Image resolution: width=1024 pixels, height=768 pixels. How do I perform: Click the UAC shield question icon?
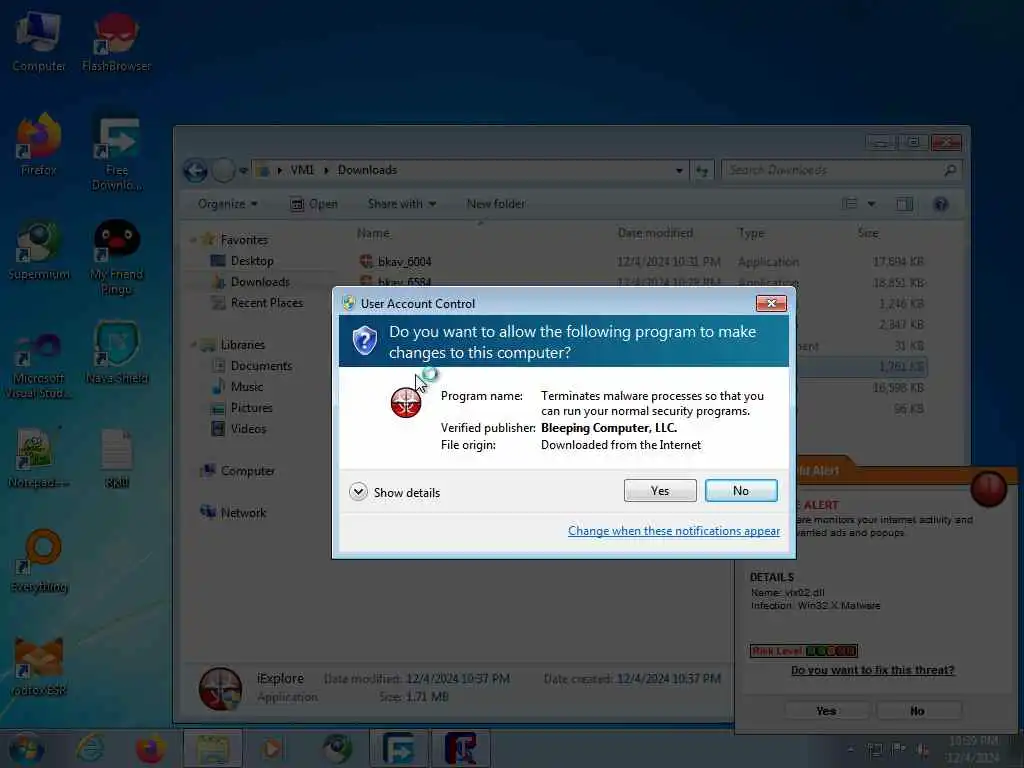click(364, 340)
